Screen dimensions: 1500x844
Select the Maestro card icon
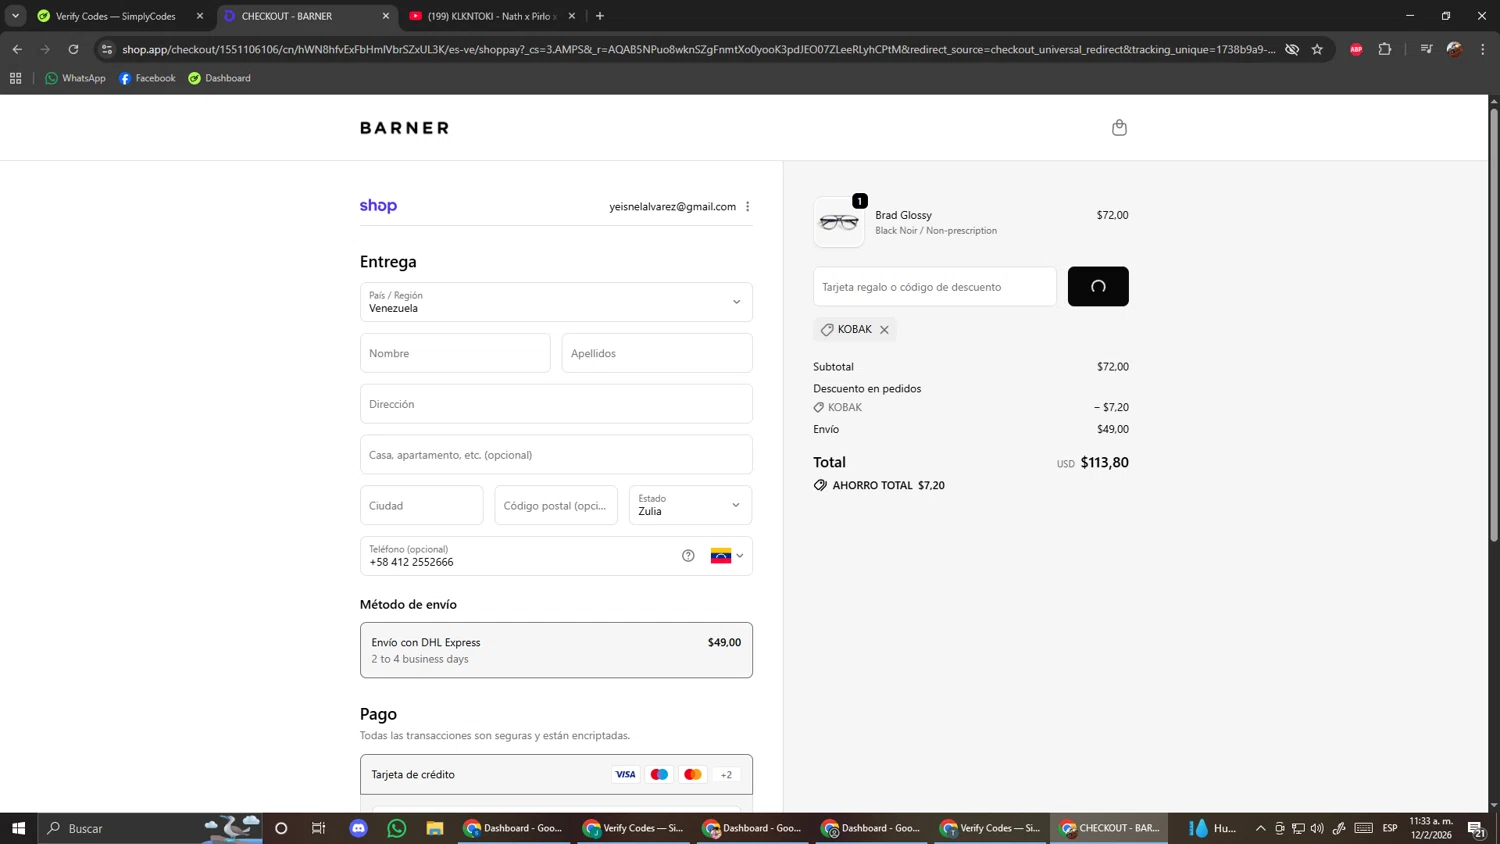coord(659,774)
